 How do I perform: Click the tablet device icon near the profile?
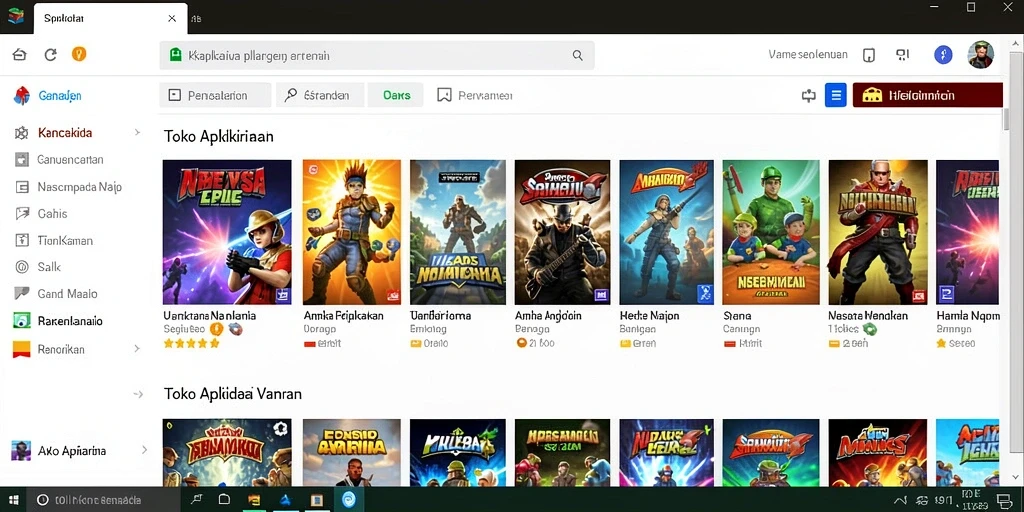click(x=869, y=56)
